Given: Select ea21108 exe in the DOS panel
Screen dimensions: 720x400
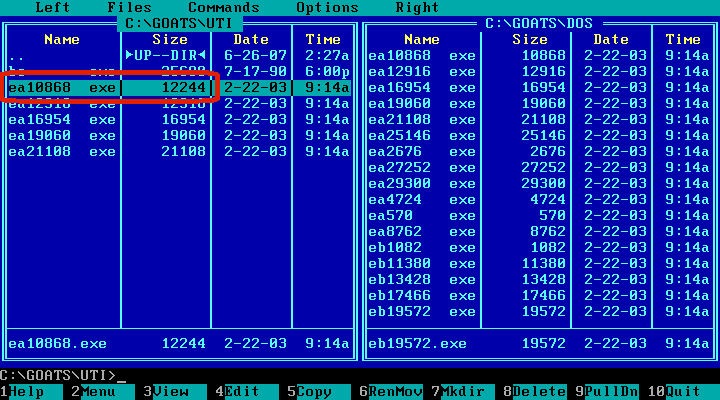Looking at the screenshot, I should pyautogui.click(x=539, y=119).
